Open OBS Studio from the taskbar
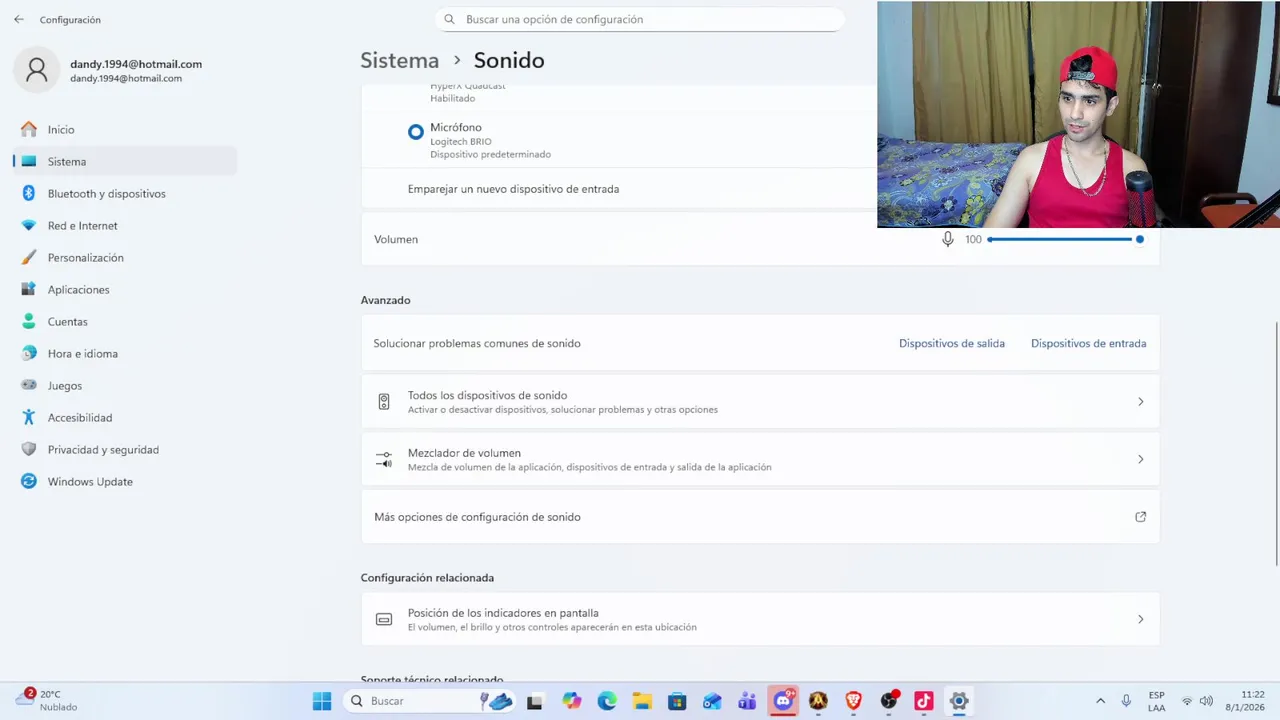The image size is (1280, 720). [888, 702]
